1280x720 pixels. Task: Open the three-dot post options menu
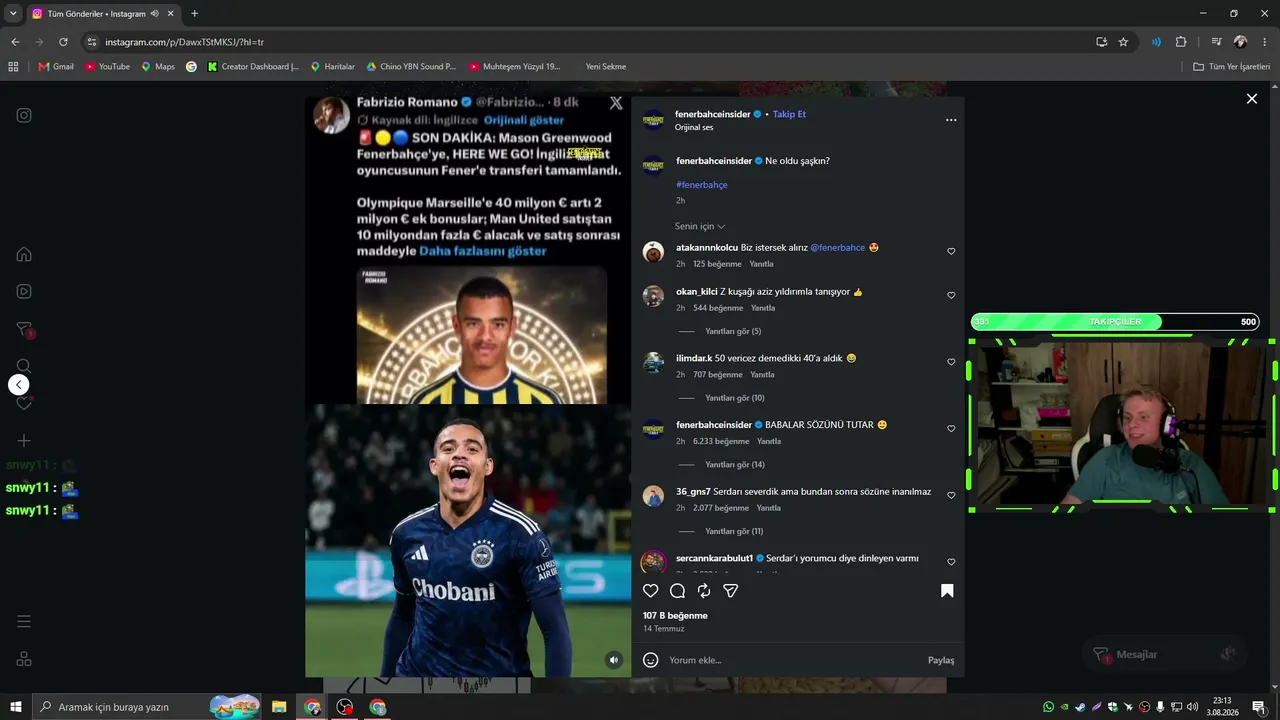coord(951,120)
